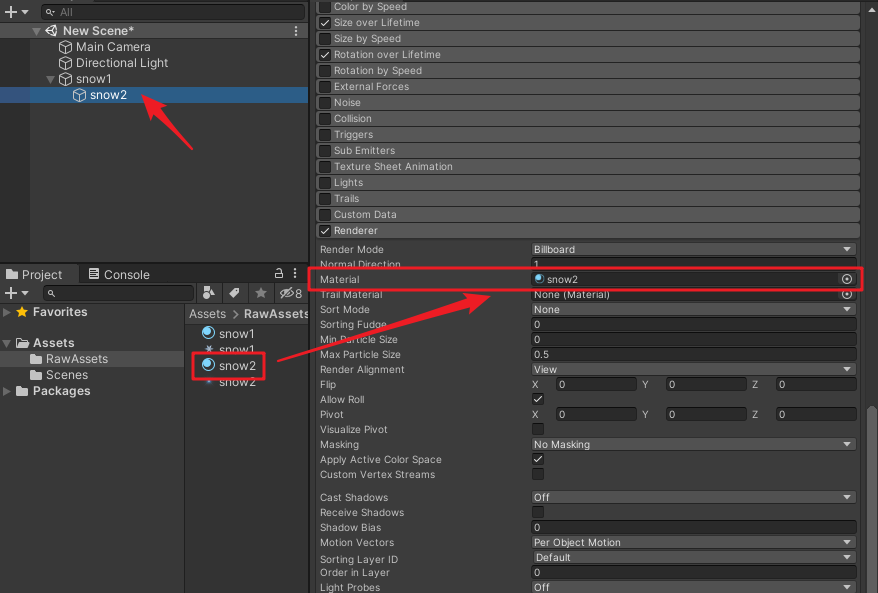Click the Directional Light cube icon
The width and height of the screenshot is (878, 593).
point(66,63)
